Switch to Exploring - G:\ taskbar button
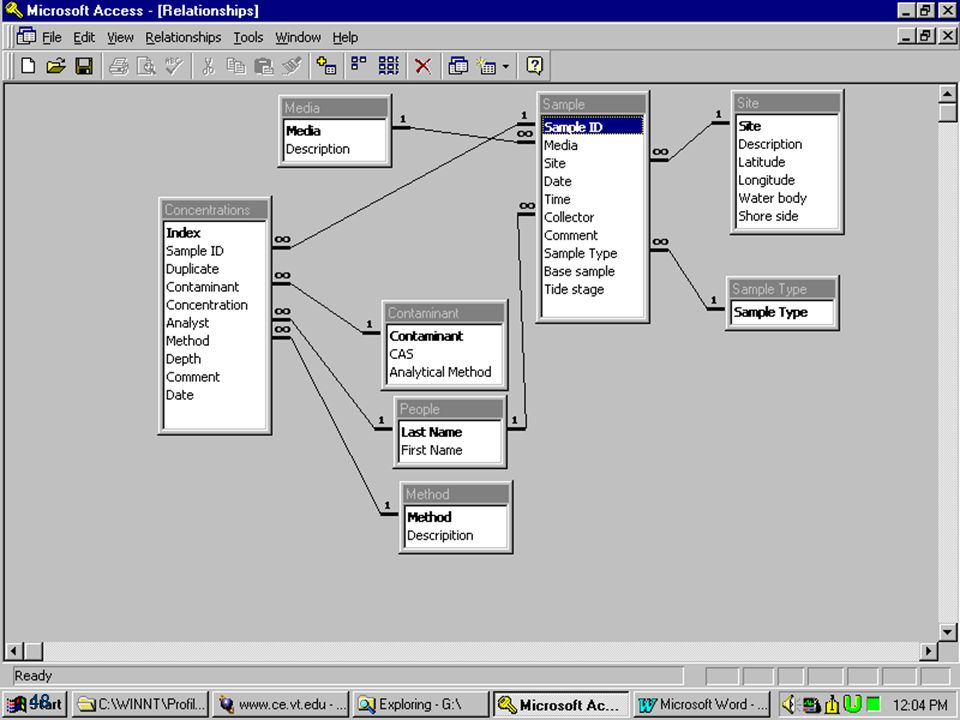960x720 pixels. pos(421,704)
